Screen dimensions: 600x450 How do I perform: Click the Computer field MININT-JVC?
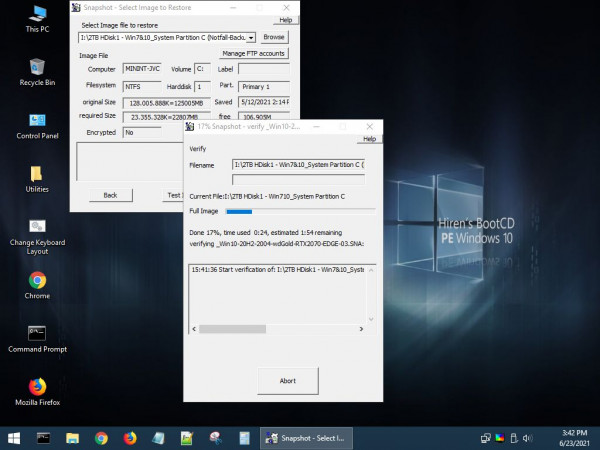[142, 69]
